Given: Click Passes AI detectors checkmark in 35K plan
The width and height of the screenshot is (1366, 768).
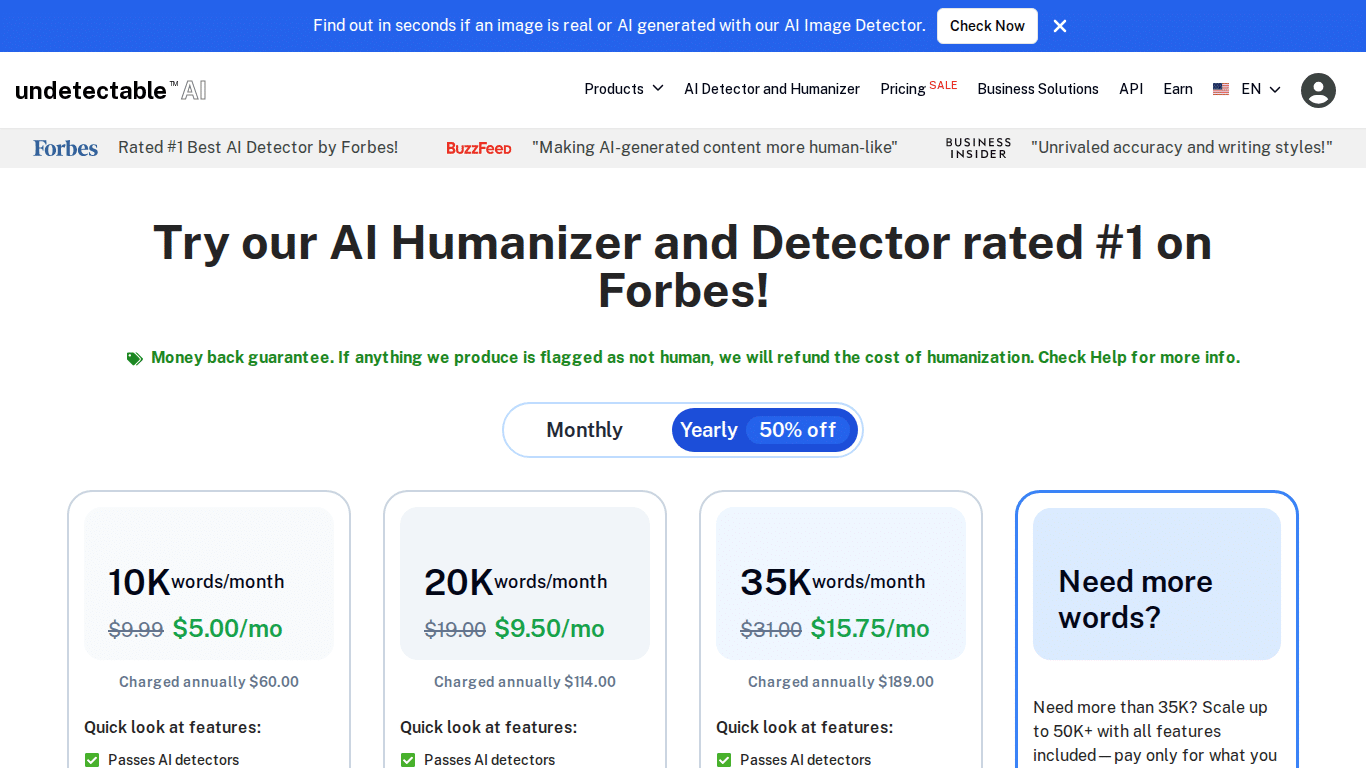Looking at the screenshot, I should 724,760.
